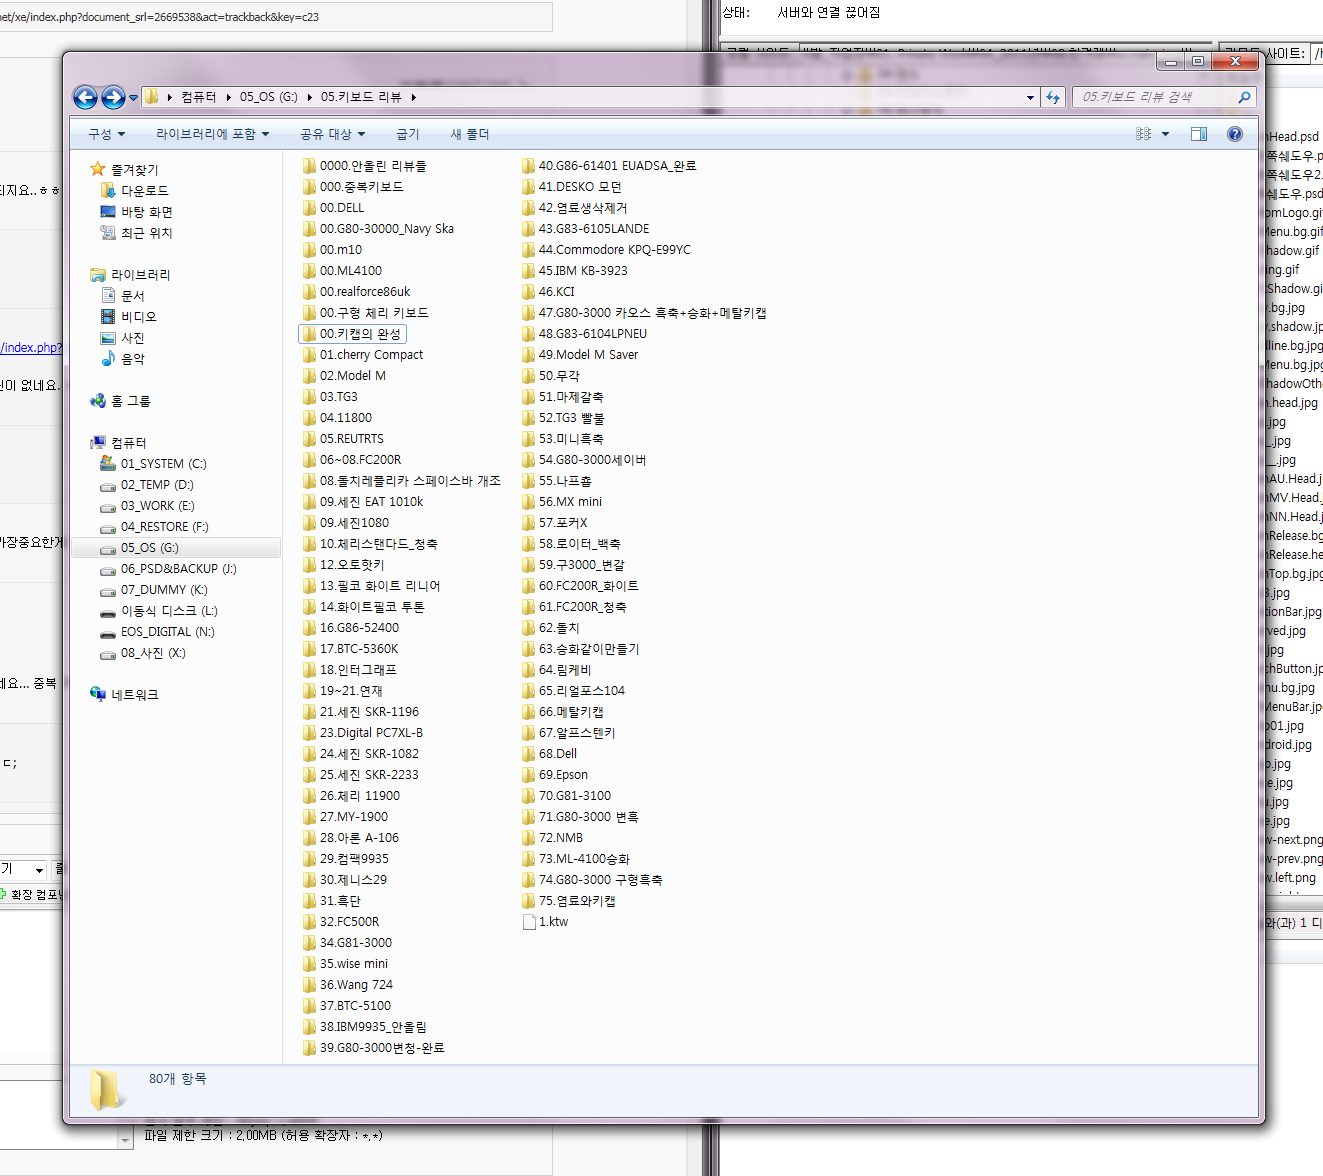Select 홈 그룹 in the navigation pane
Image resolution: width=1323 pixels, height=1176 pixels.
[120, 401]
